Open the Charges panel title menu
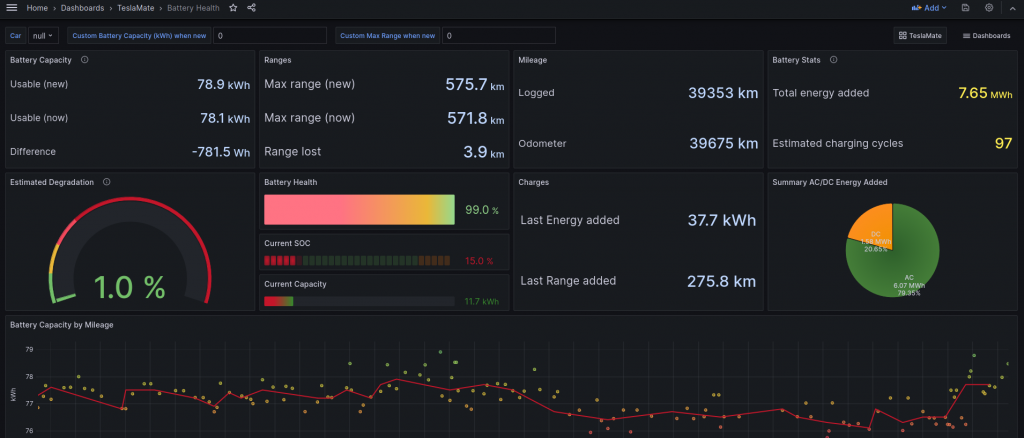This screenshot has height=438, width=1024. [x=533, y=182]
